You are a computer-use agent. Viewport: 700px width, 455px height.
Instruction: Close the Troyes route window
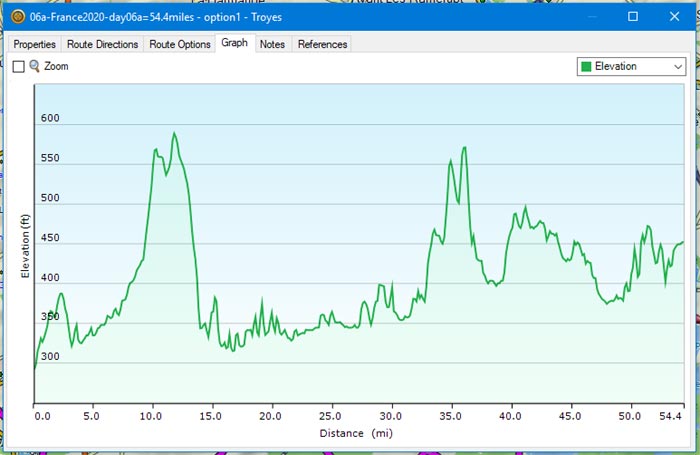point(677,17)
